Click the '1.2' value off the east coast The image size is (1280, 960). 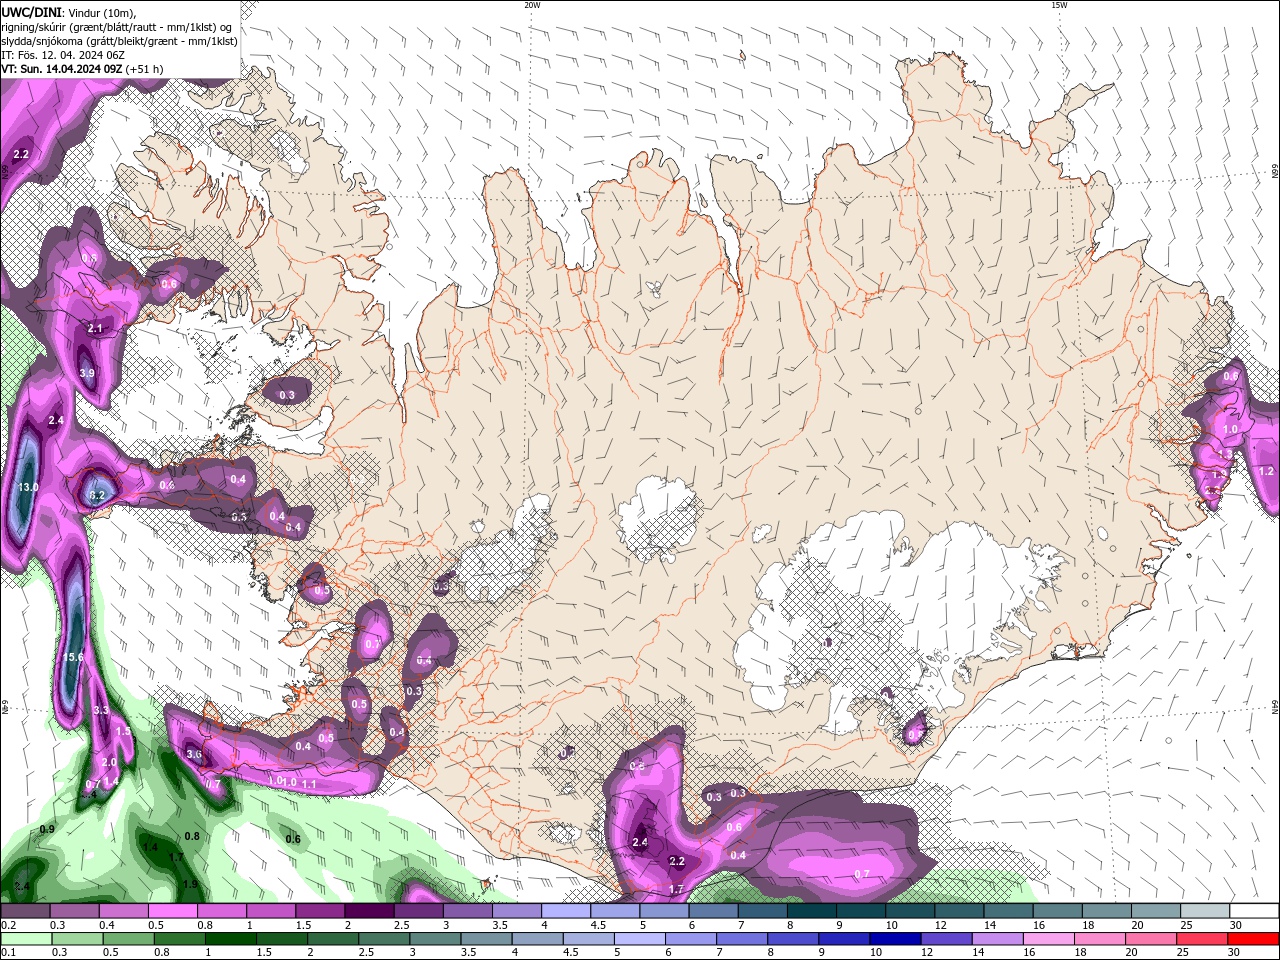point(1264,471)
